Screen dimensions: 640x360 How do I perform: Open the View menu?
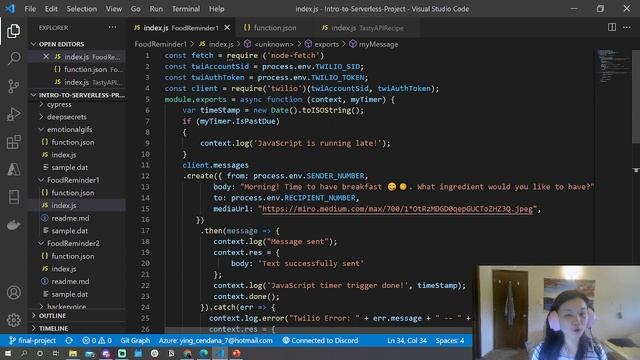114,9
